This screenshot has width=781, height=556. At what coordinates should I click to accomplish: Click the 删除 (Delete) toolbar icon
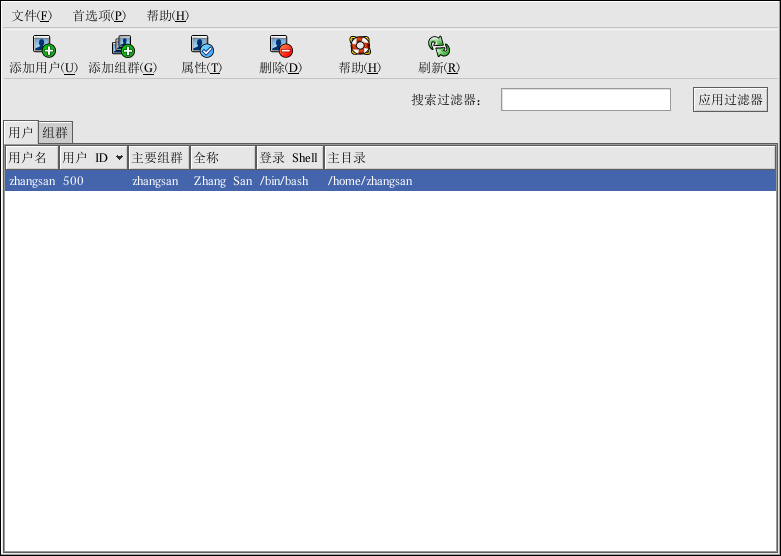280,46
